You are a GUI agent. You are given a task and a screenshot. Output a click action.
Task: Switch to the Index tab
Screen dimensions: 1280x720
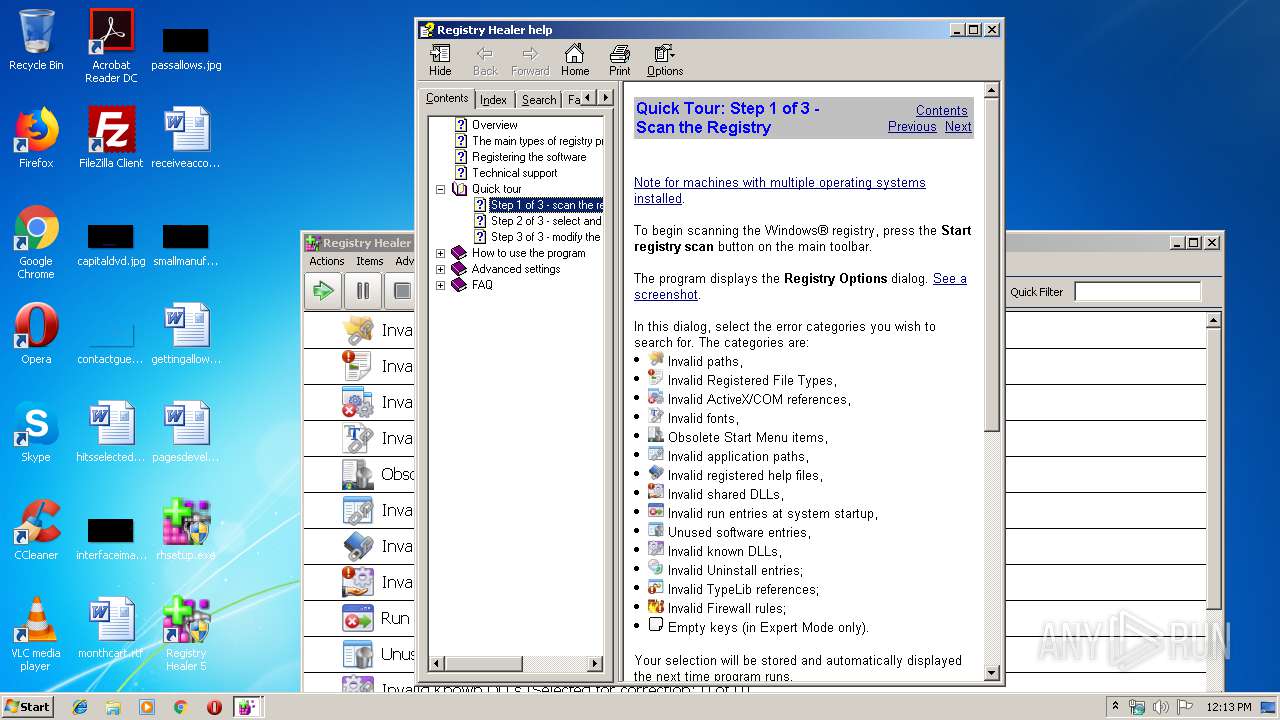tap(493, 100)
